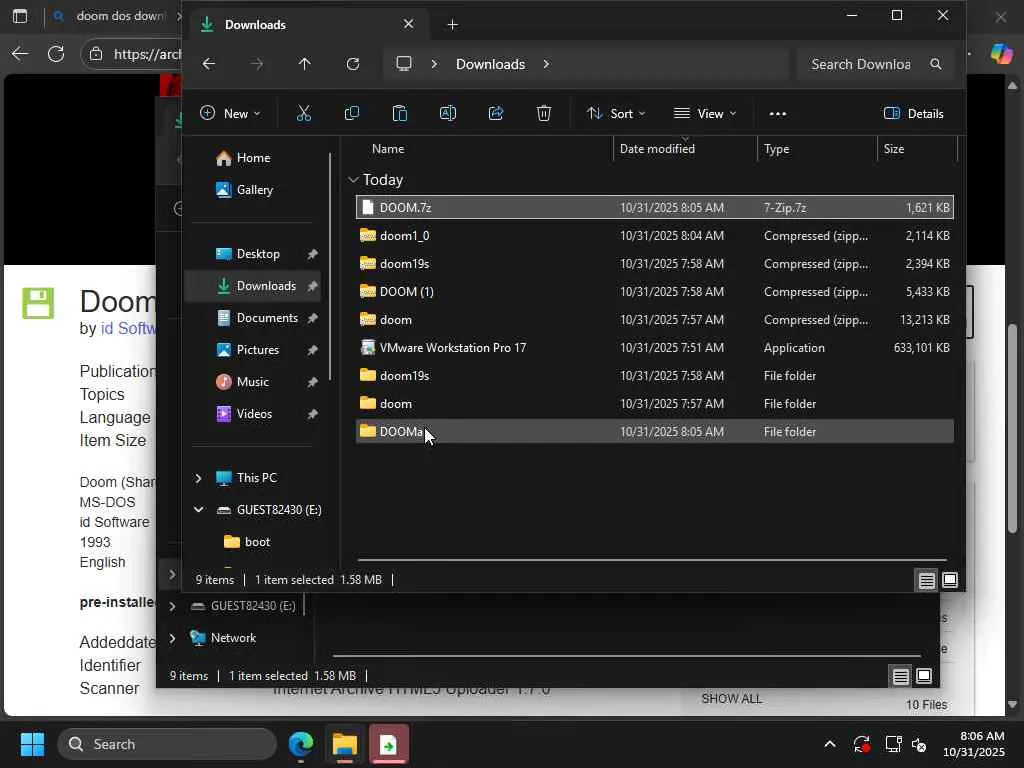Click the This PC monitor icon in address bar

(404, 64)
